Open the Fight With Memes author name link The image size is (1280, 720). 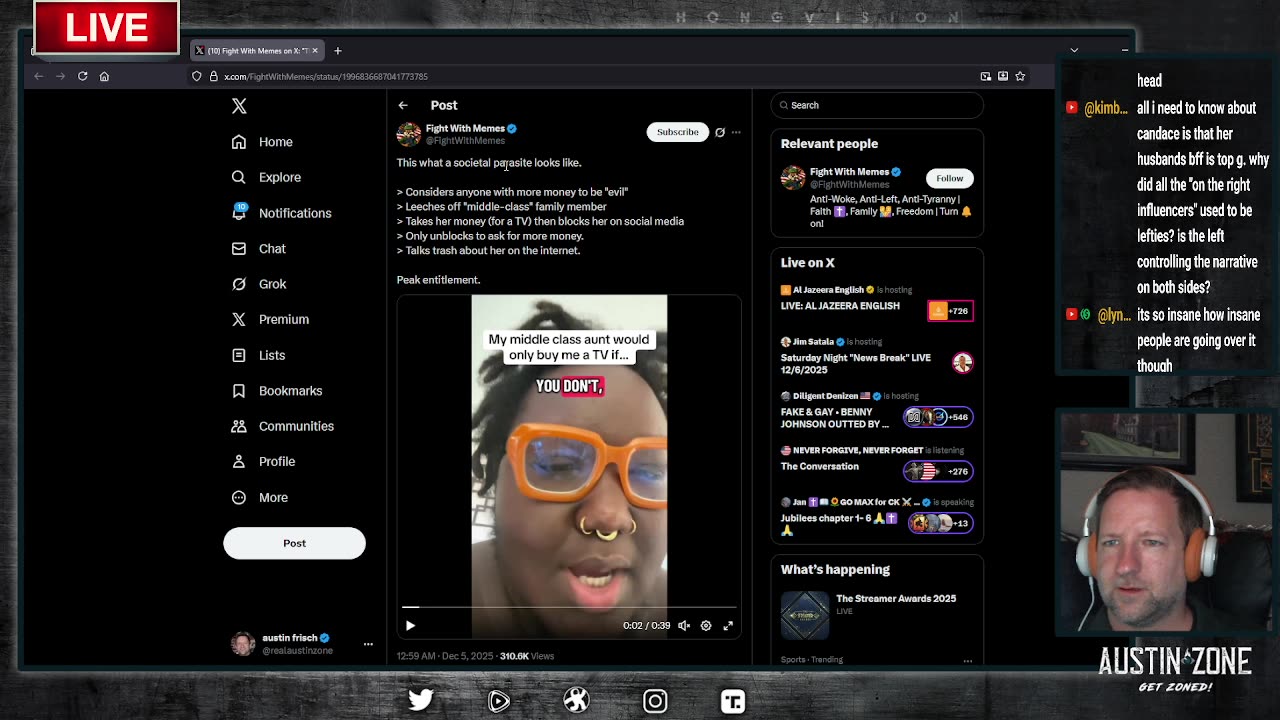pyautogui.click(x=465, y=128)
